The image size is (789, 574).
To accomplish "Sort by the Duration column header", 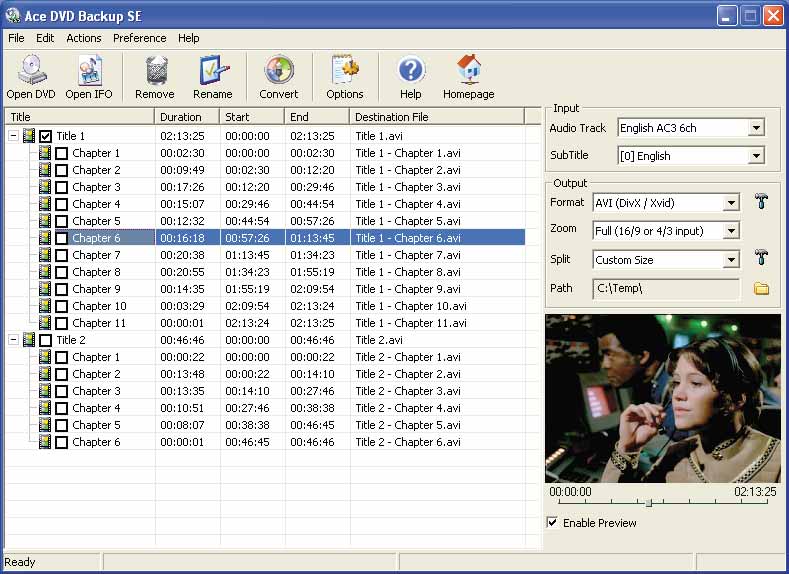I will click(x=187, y=117).
